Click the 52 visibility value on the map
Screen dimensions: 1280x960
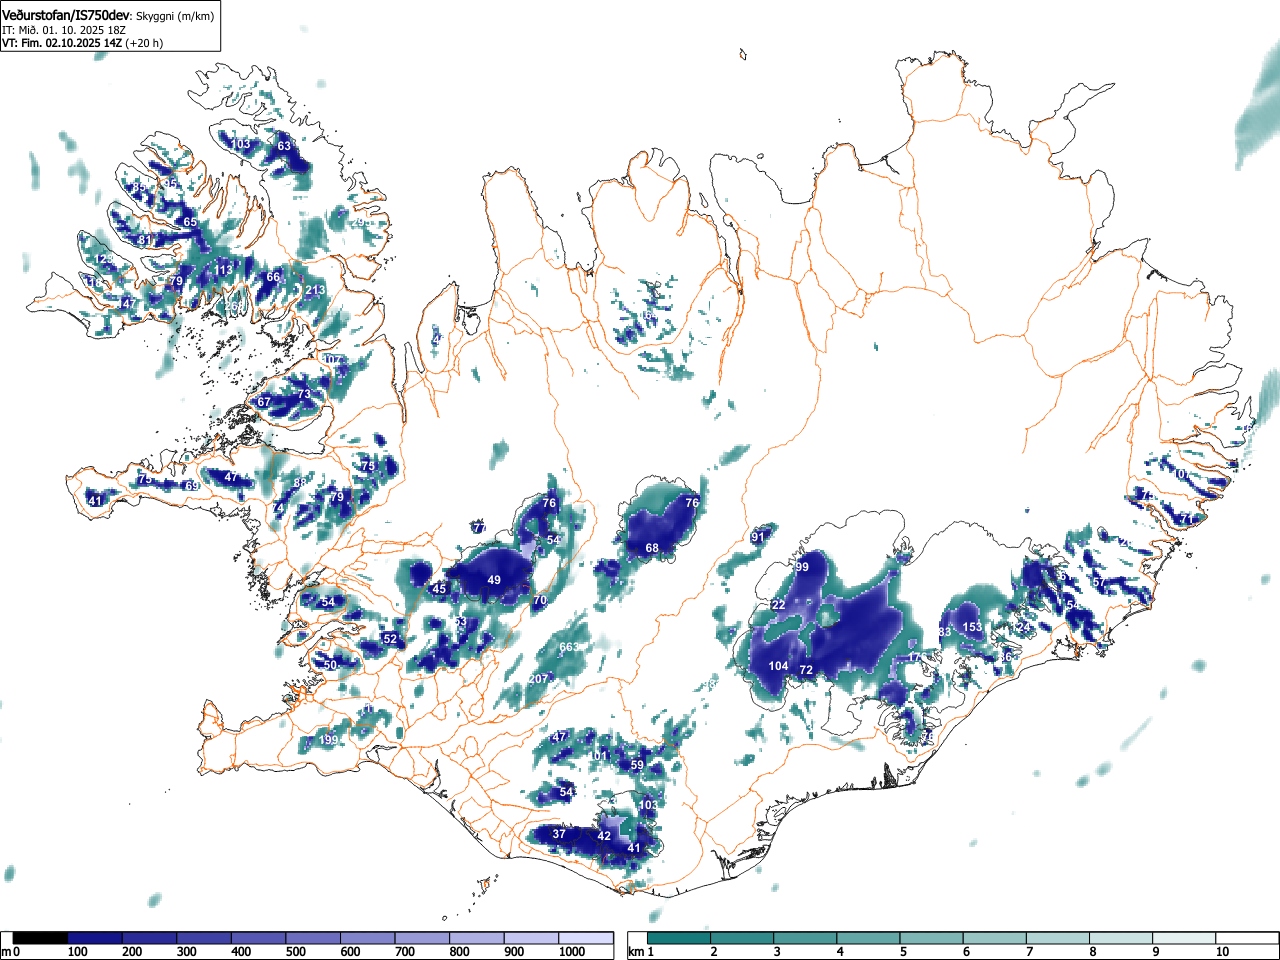click(390, 639)
